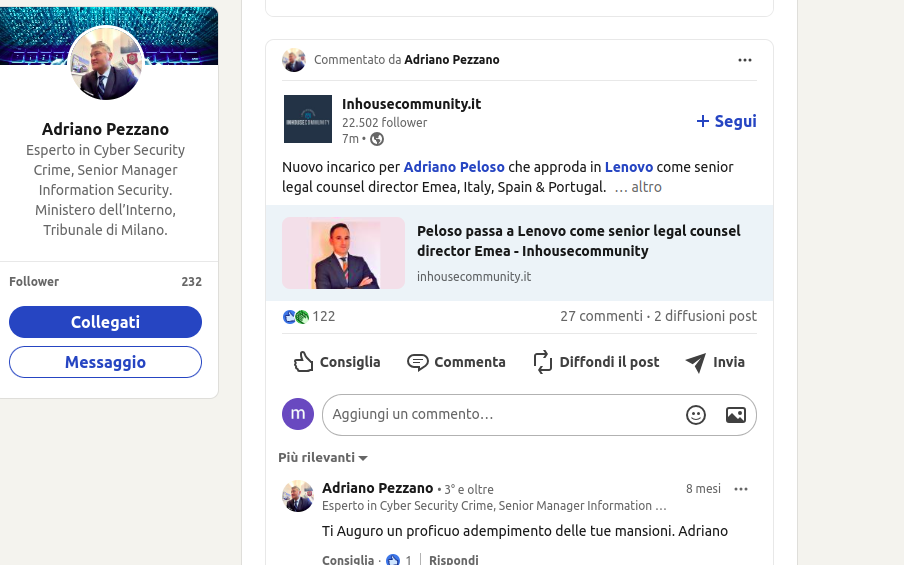
Task: Open the Adriano Peloso mention link
Action: [454, 167]
